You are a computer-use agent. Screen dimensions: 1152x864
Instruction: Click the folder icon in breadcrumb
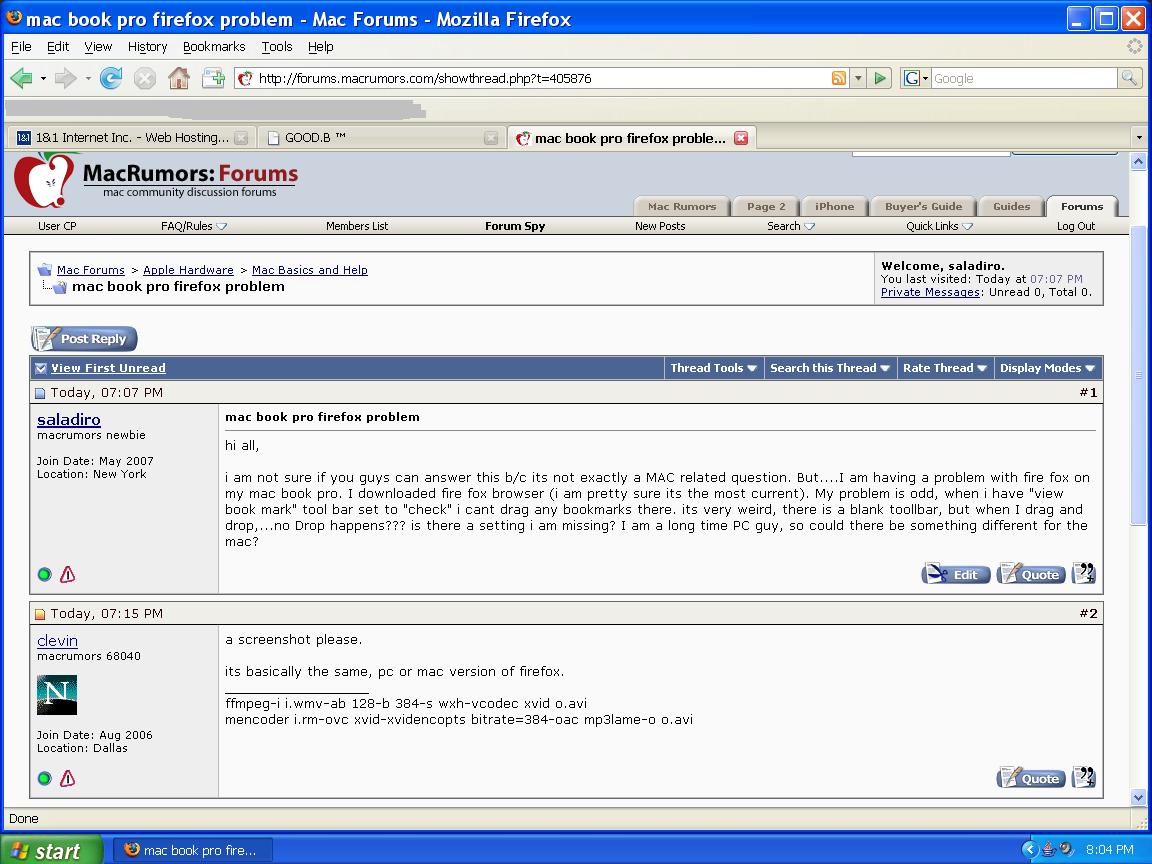point(45,270)
